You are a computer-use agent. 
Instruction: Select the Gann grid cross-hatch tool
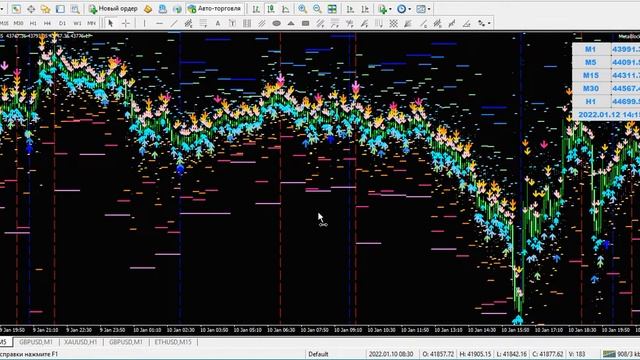(393, 23)
